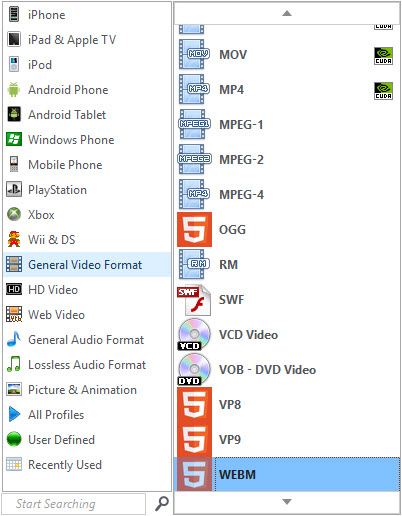This screenshot has height=516, width=402.
Task: Click the Mobile Phone icon
Action: 14,164
